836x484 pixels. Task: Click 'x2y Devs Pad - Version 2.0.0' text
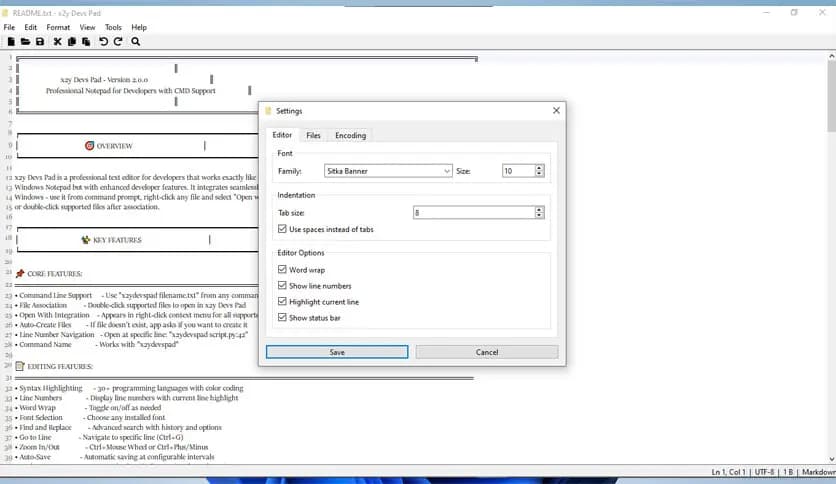pyautogui.click(x=104, y=80)
